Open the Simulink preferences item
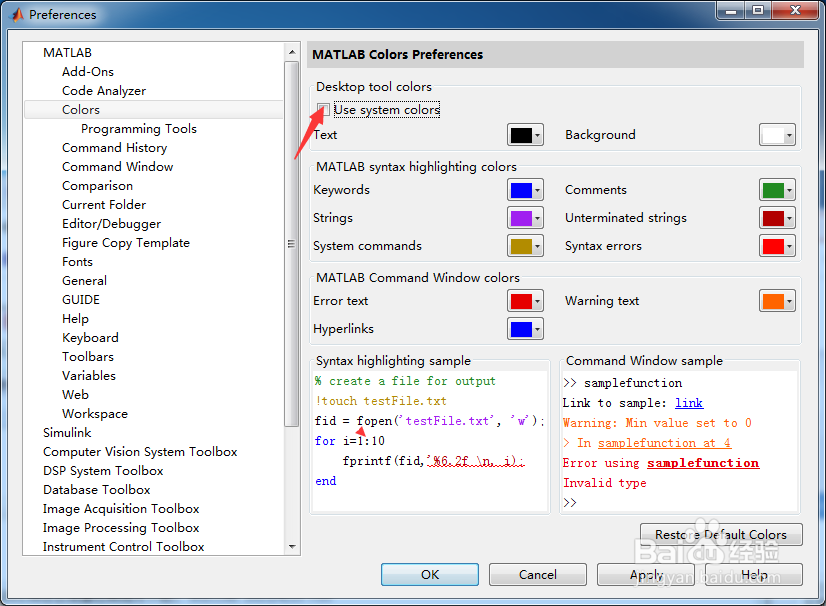Image resolution: width=826 pixels, height=606 pixels. click(67, 433)
